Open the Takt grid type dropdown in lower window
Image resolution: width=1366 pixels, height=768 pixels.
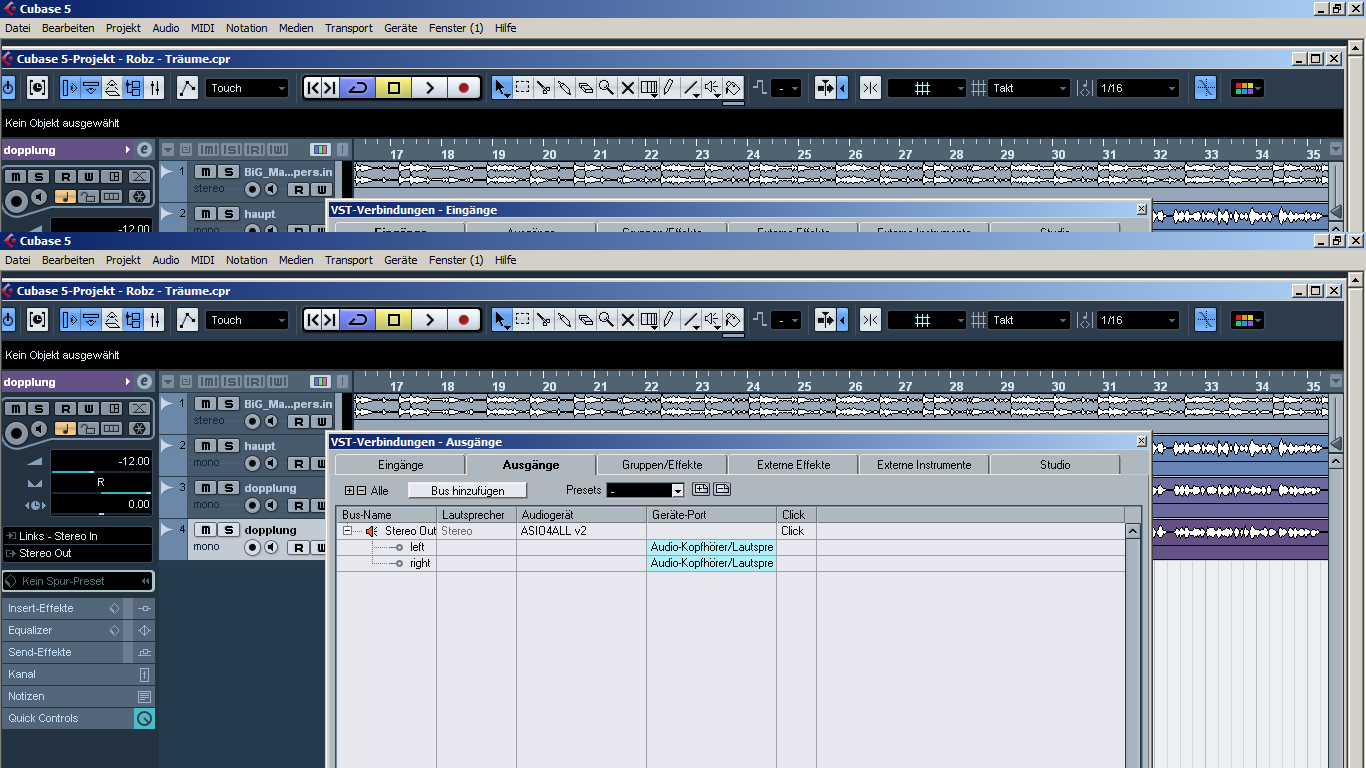1029,320
